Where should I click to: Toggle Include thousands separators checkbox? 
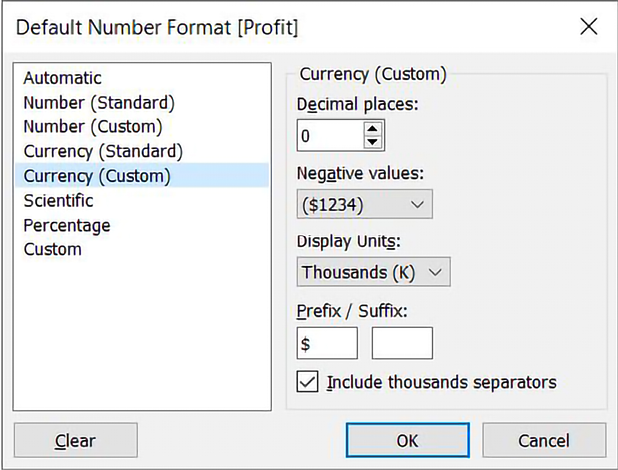pyautogui.click(x=309, y=382)
